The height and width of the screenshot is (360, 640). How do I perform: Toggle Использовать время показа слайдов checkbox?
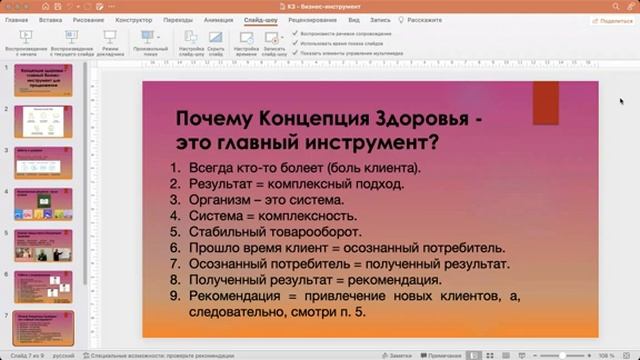tap(295, 43)
